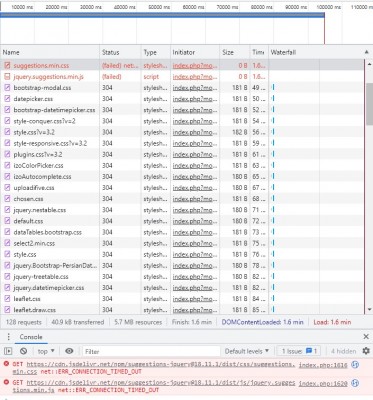373x400 pixels.
Task: Click the datepicker.css file icon
Action: pyautogui.click(x=7, y=99)
